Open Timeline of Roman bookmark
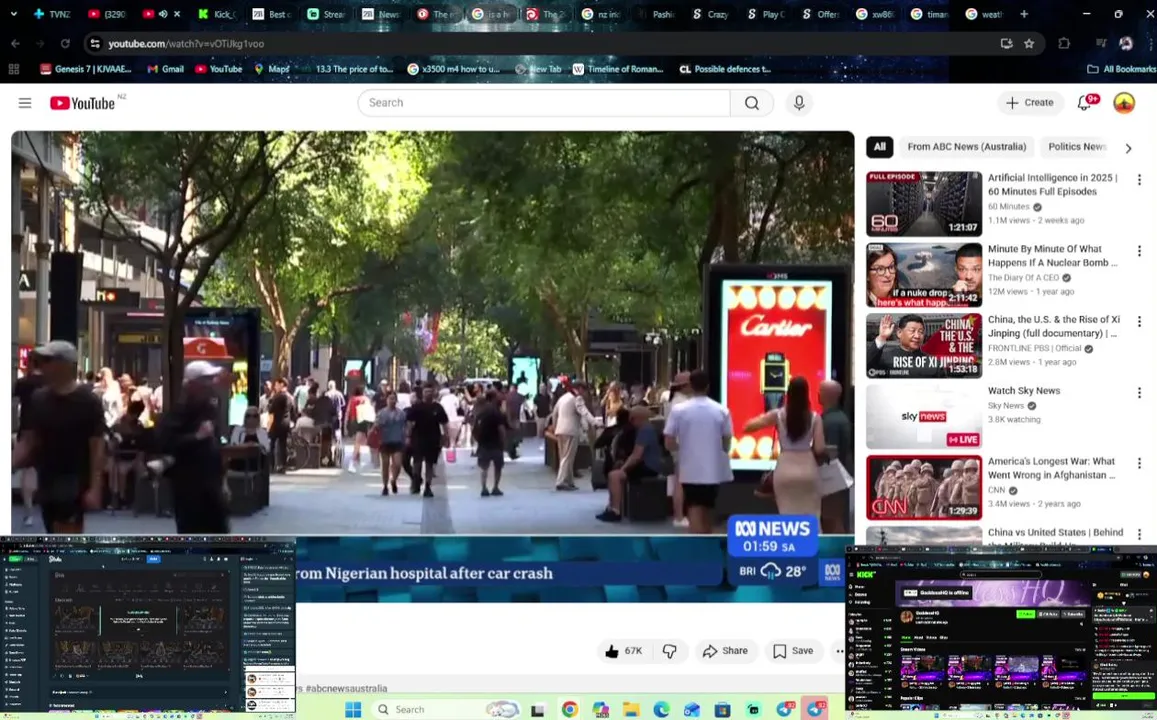 point(618,69)
